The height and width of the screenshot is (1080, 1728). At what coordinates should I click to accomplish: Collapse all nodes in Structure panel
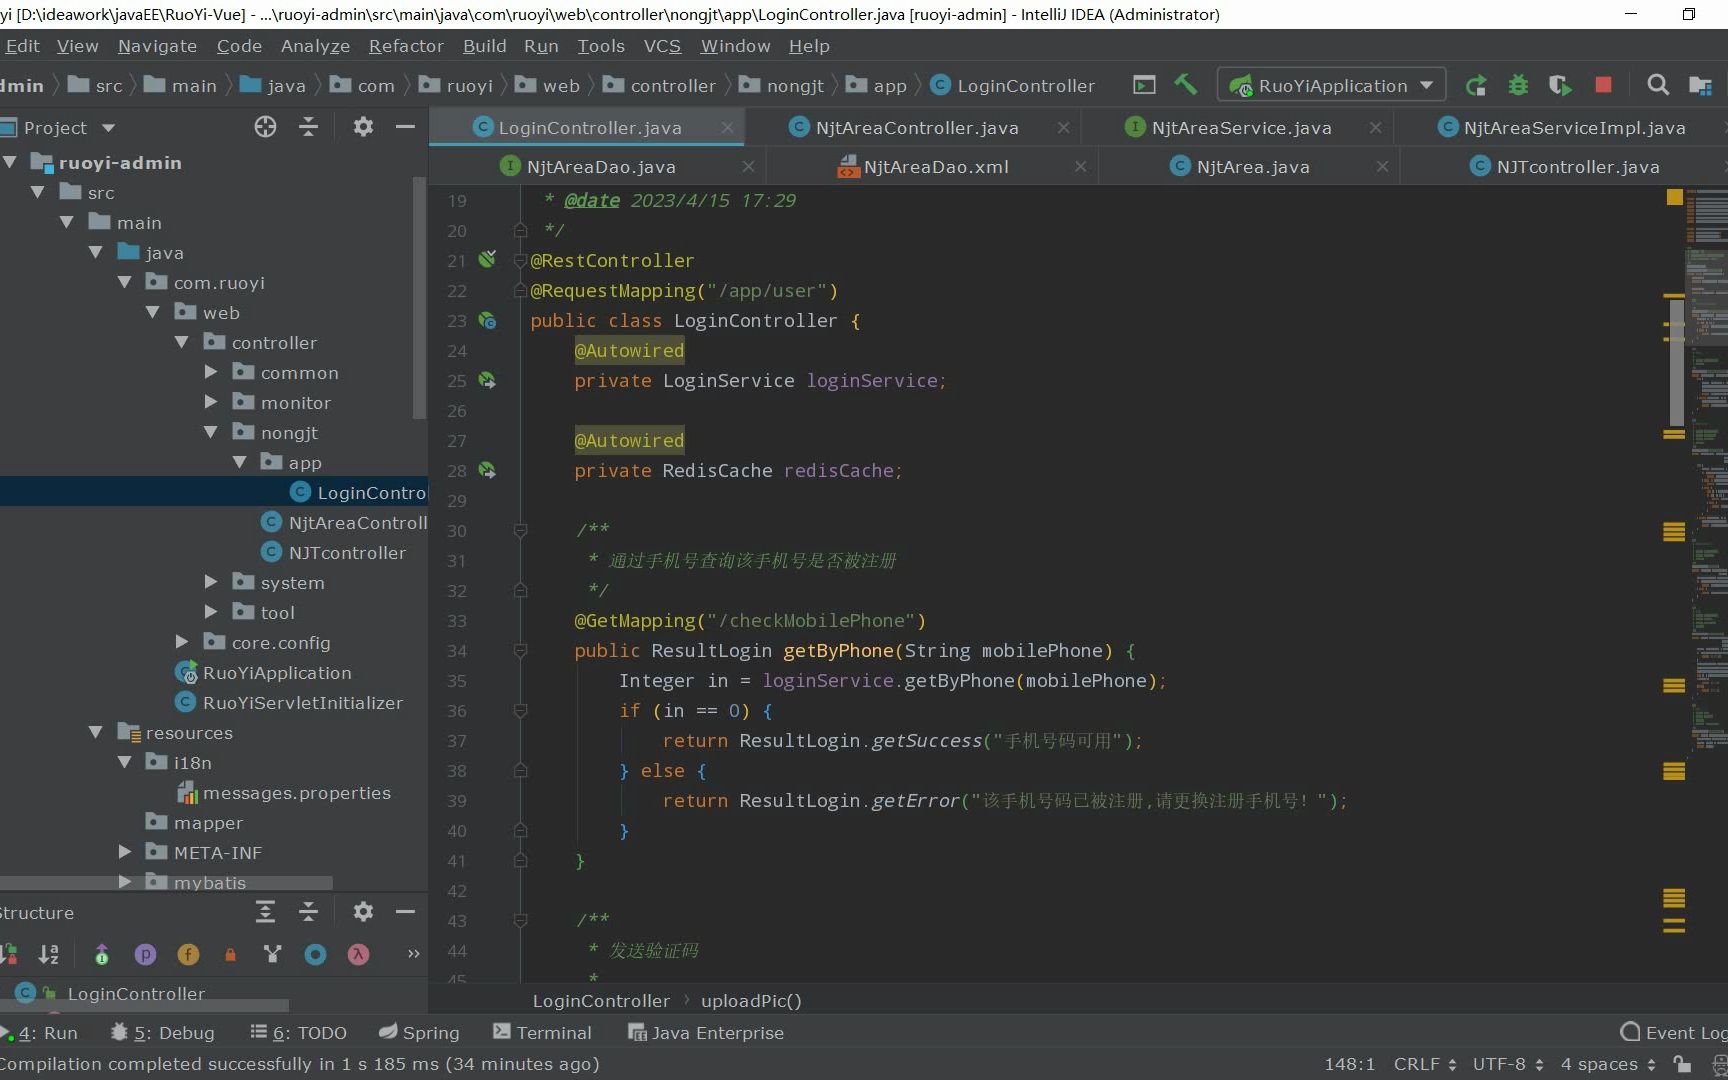tap(308, 911)
